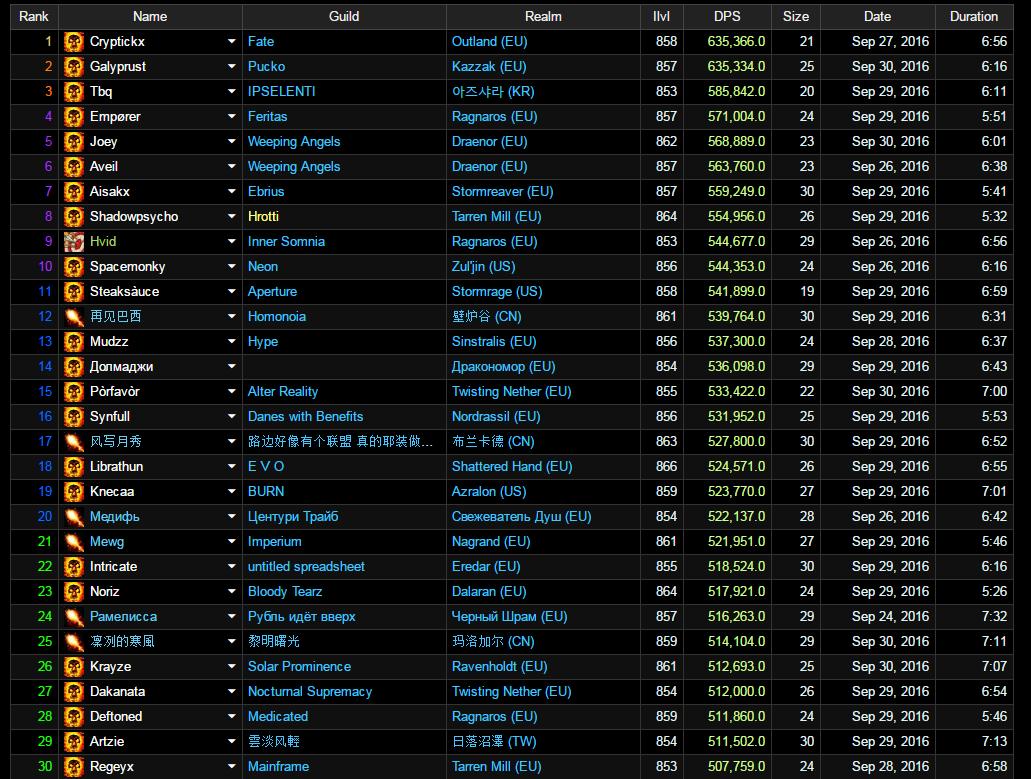Open the Nocturnal Supremacy guild link
This screenshot has width=1031, height=779.
[x=310, y=691]
